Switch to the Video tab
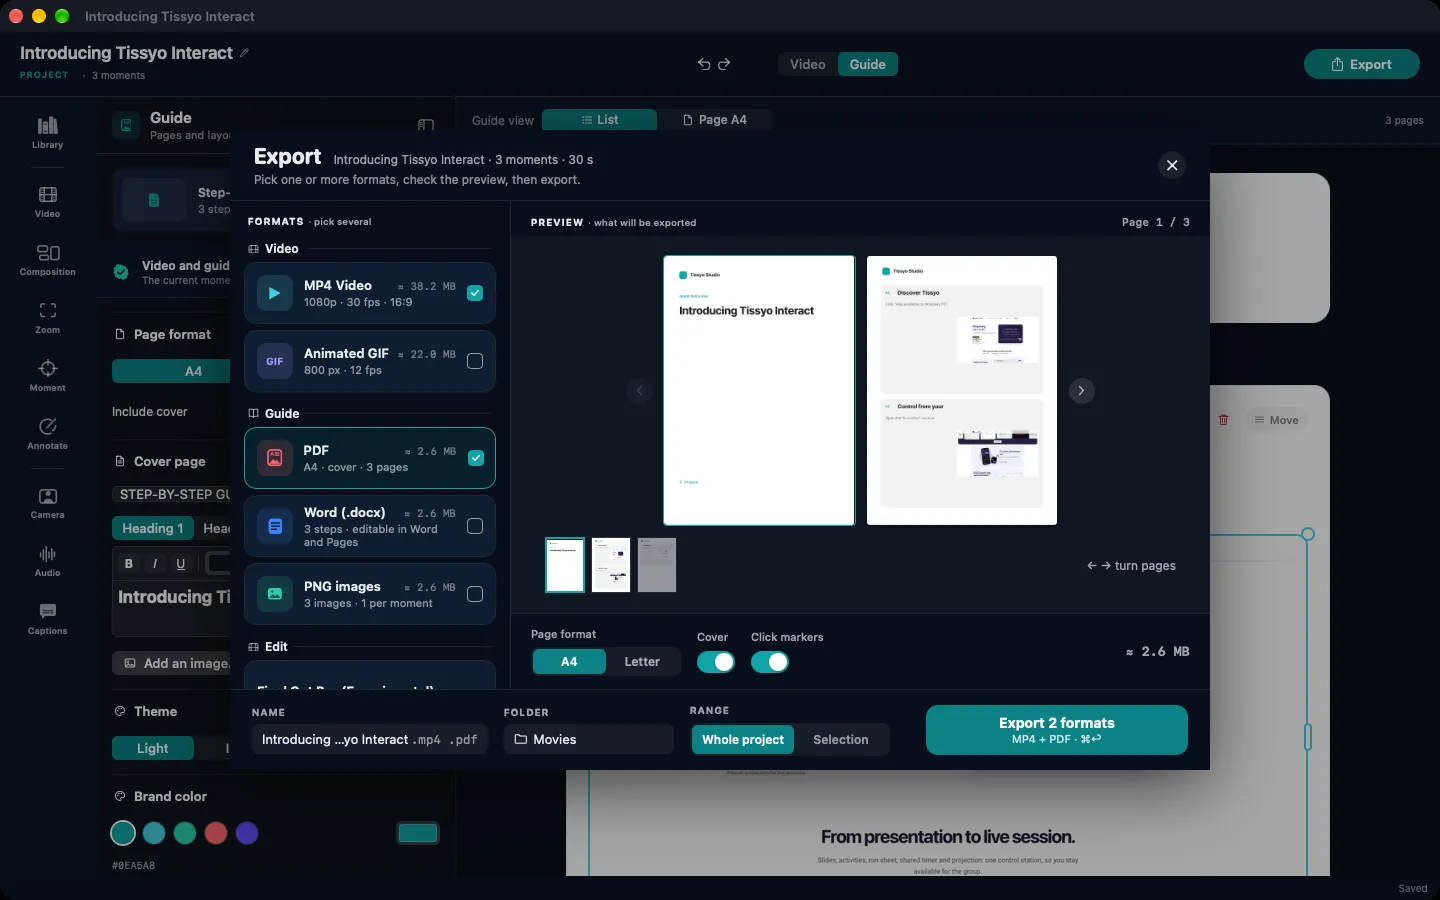The height and width of the screenshot is (900, 1440). (808, 64)
